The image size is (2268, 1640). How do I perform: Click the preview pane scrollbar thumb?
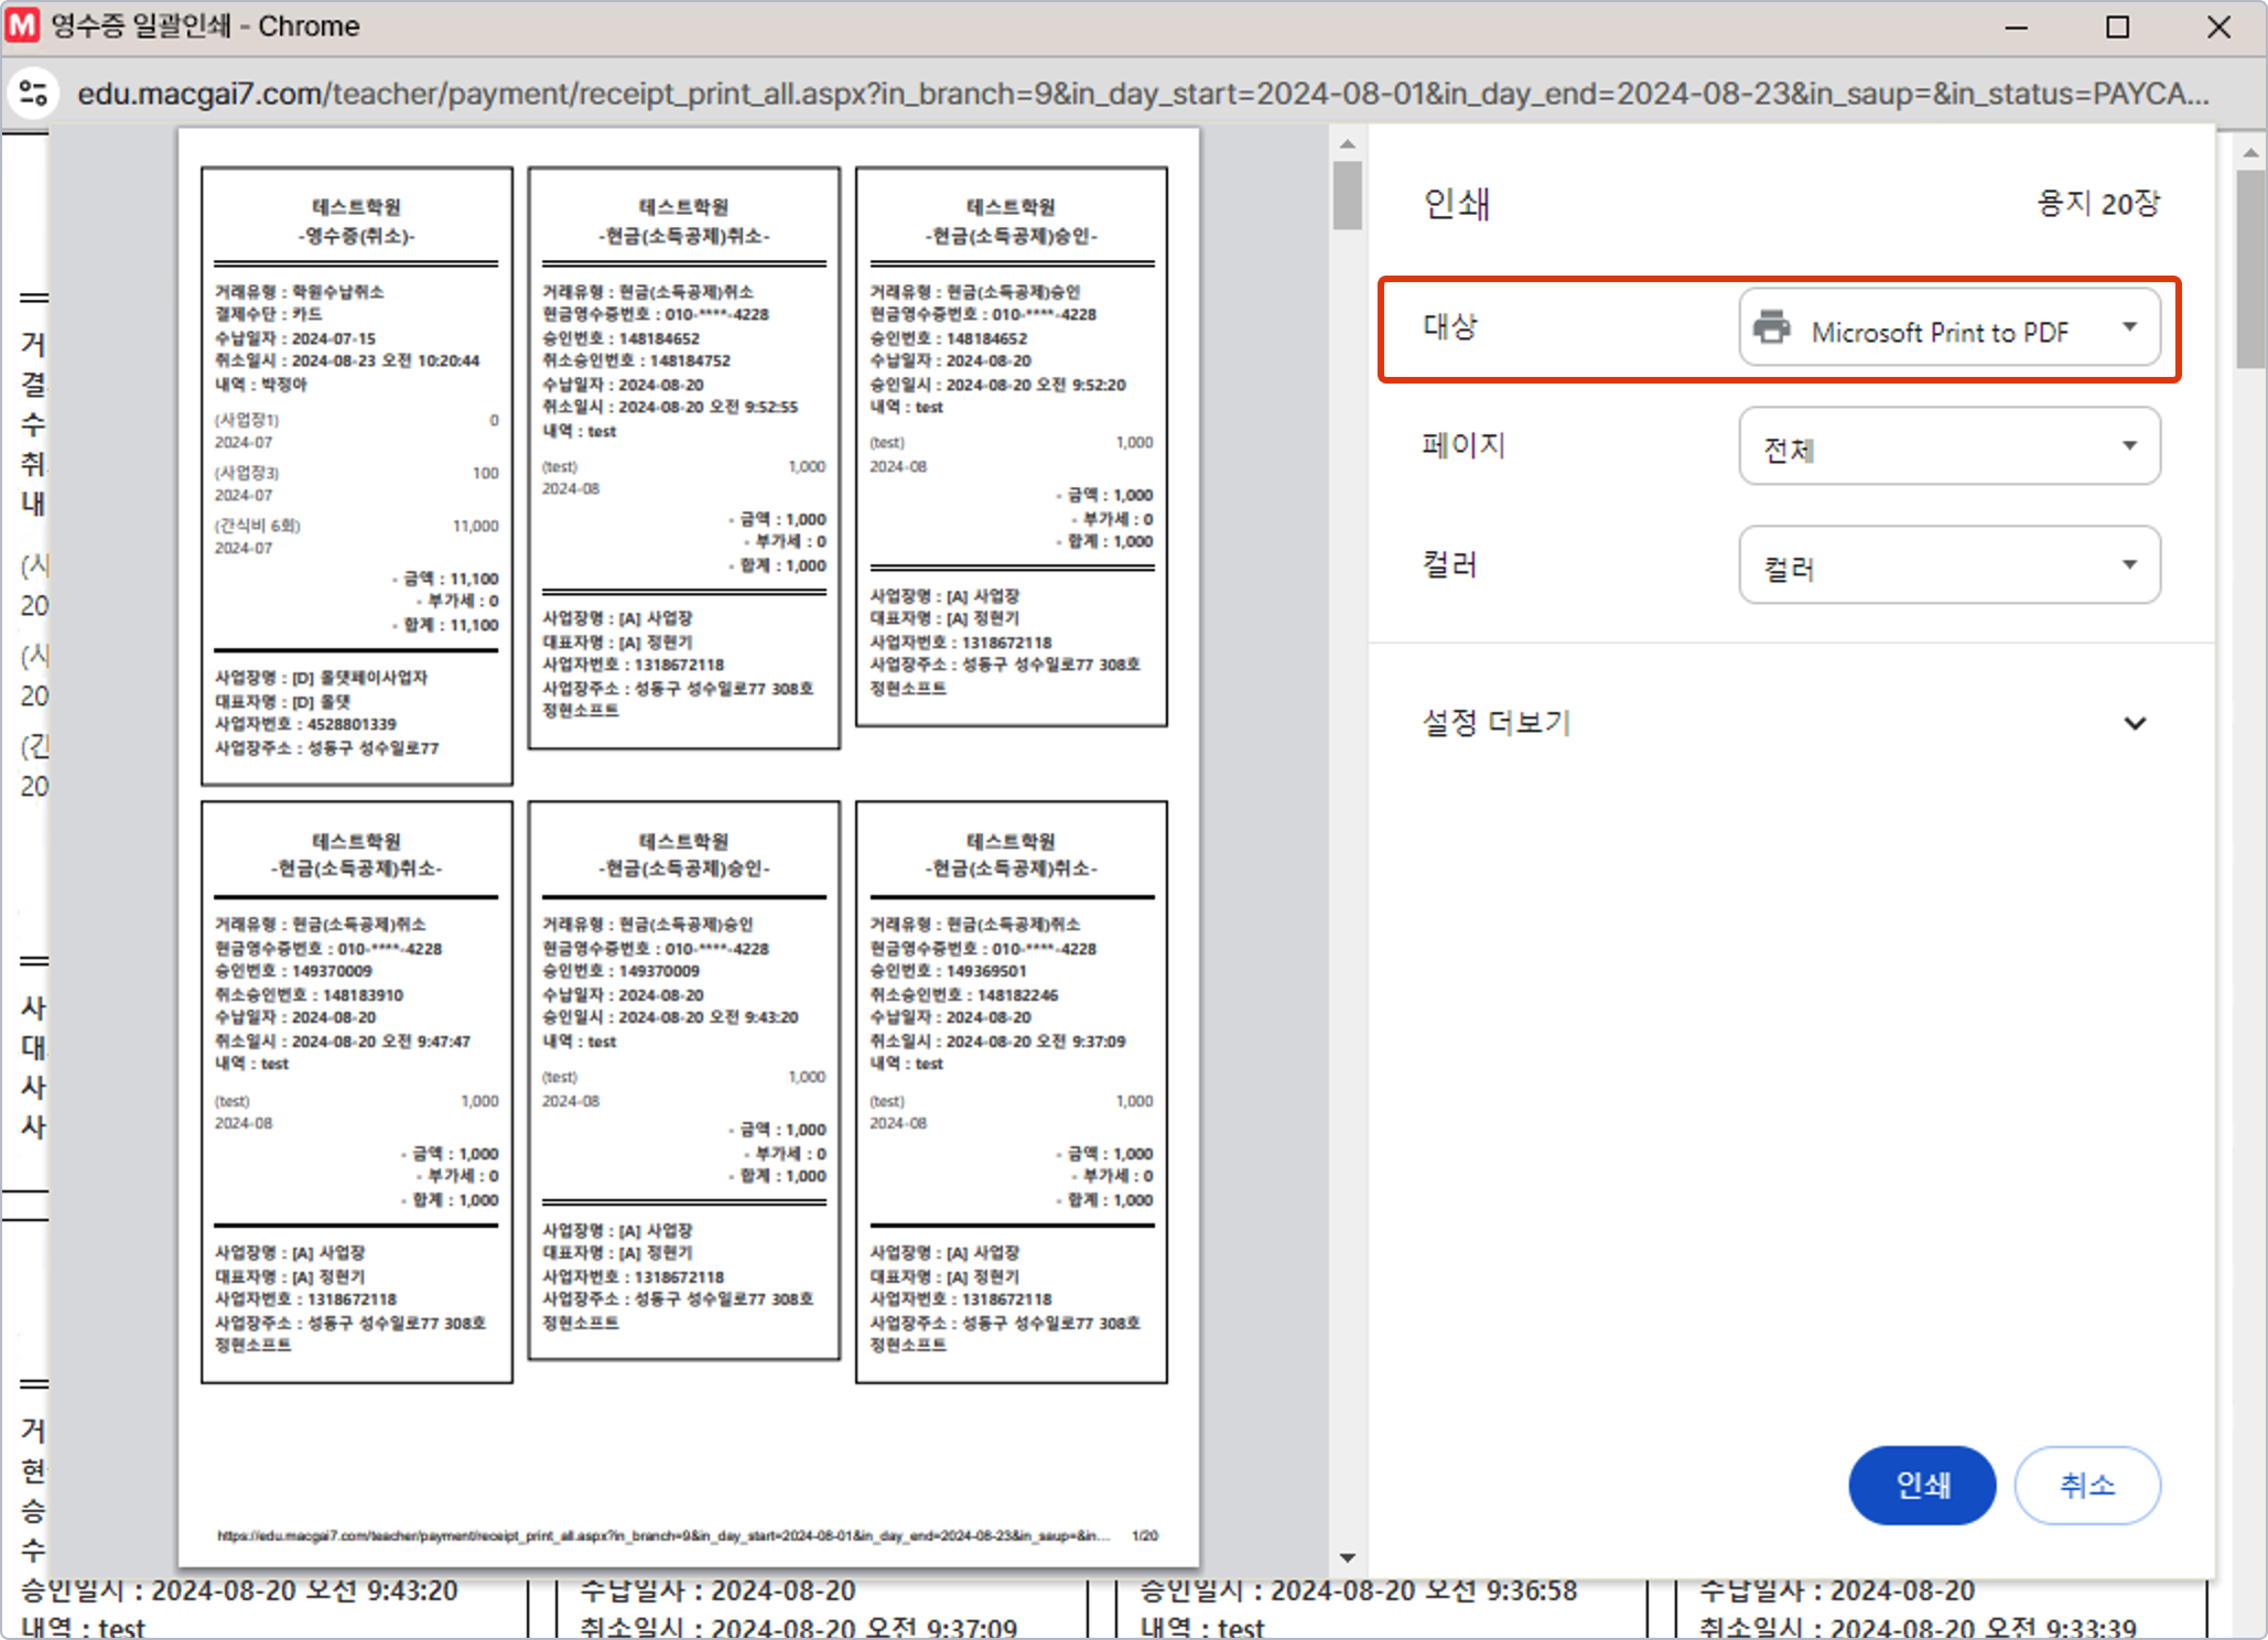point(1347,196)
